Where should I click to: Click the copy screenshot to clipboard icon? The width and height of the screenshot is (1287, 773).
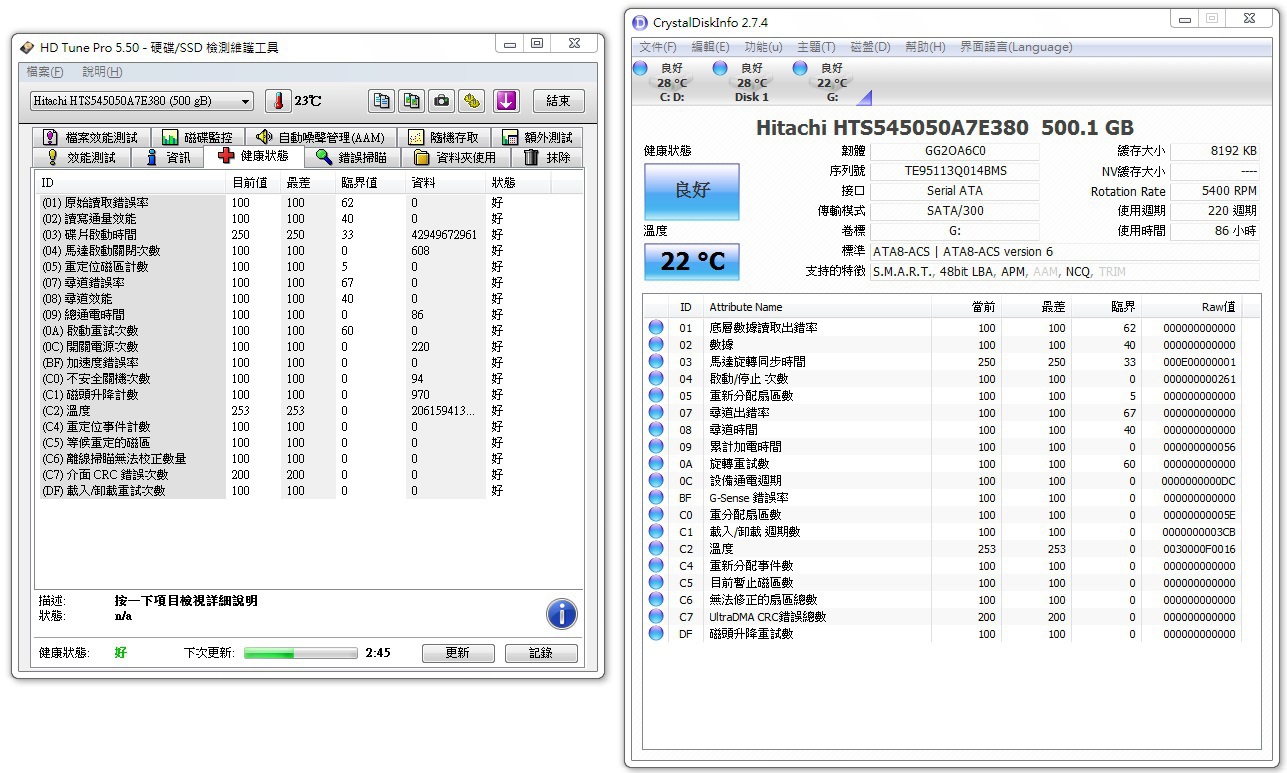(411, 101)
